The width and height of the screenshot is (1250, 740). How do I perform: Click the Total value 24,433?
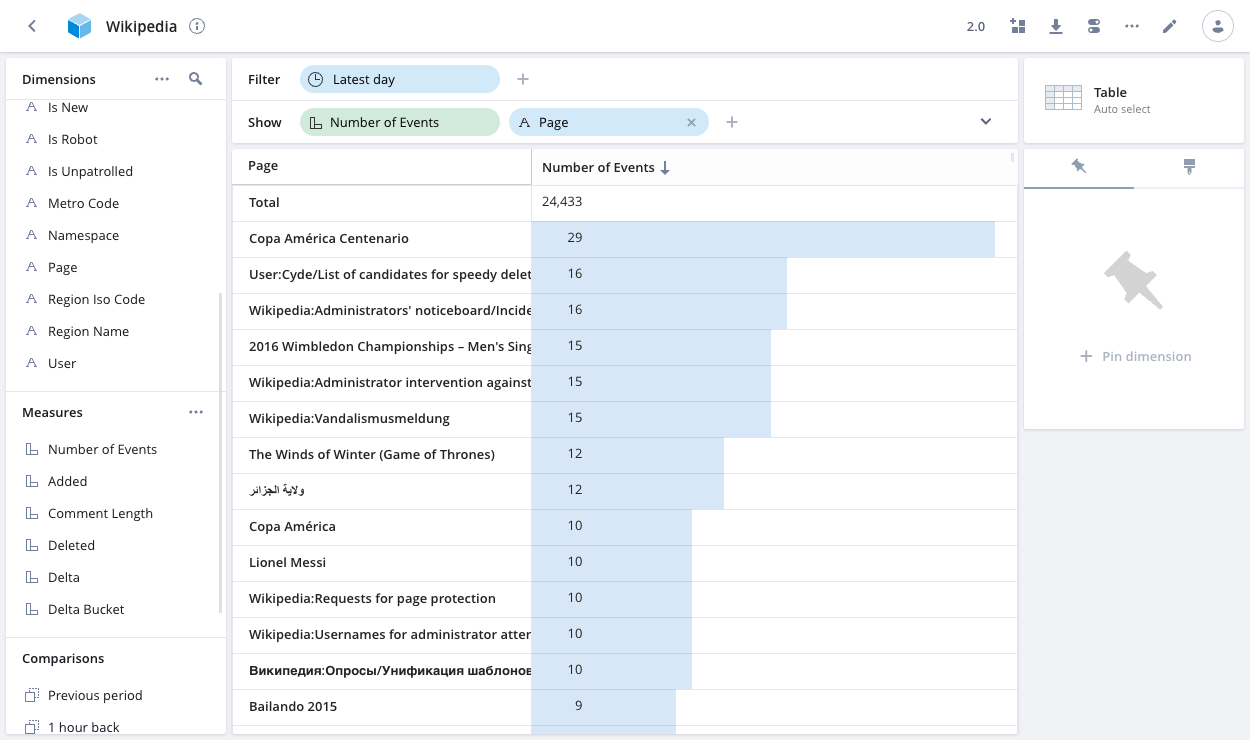pyautogui.click(x=562, y=202)
